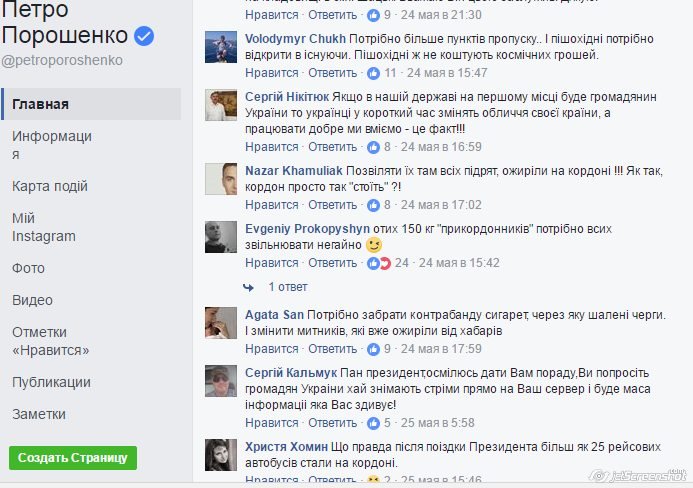Open Volodymyr Chukh's profile name link
The width and height of the screenshot is (693, 488).
(x=295, y=39)
